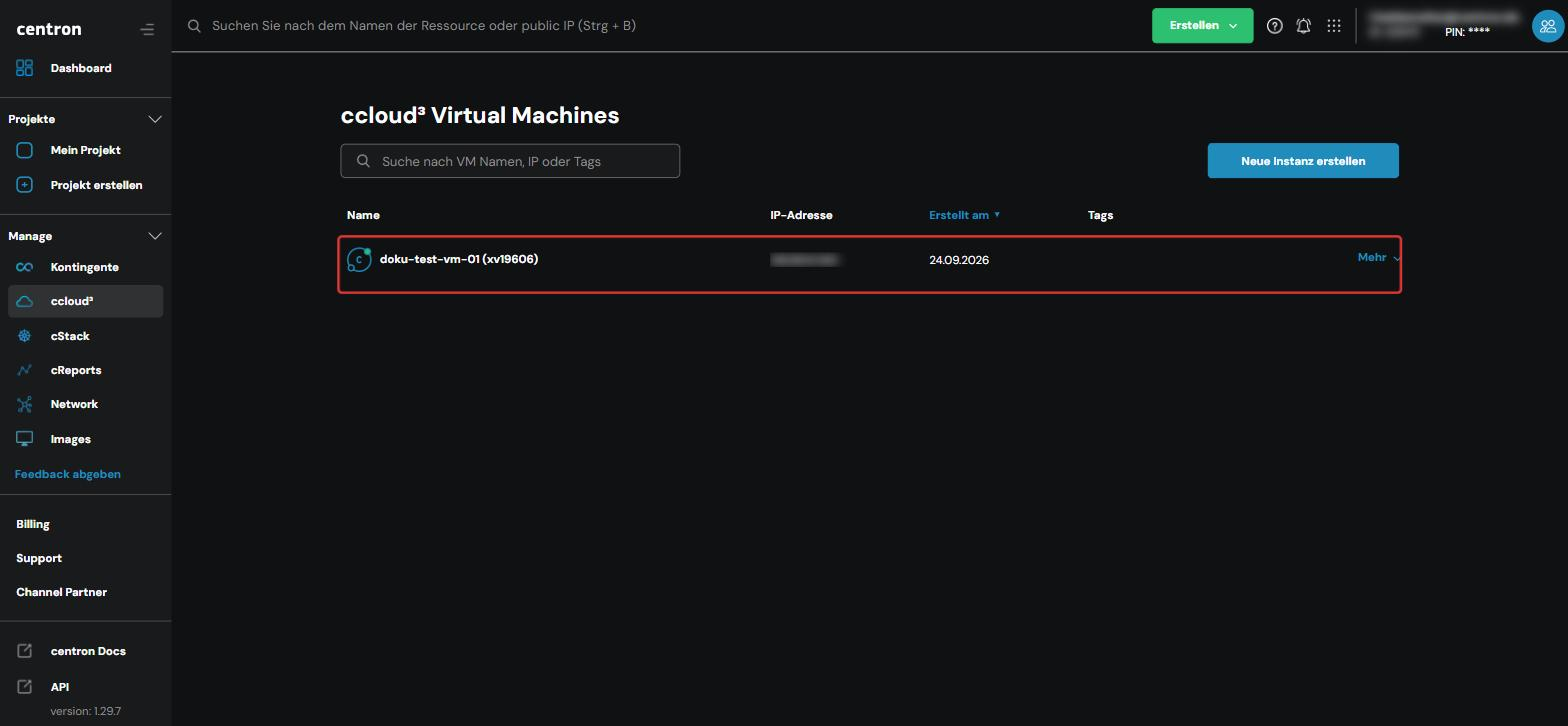Open the notifications bell icon
The image size is (1568, 726).
click(1304, 26)
